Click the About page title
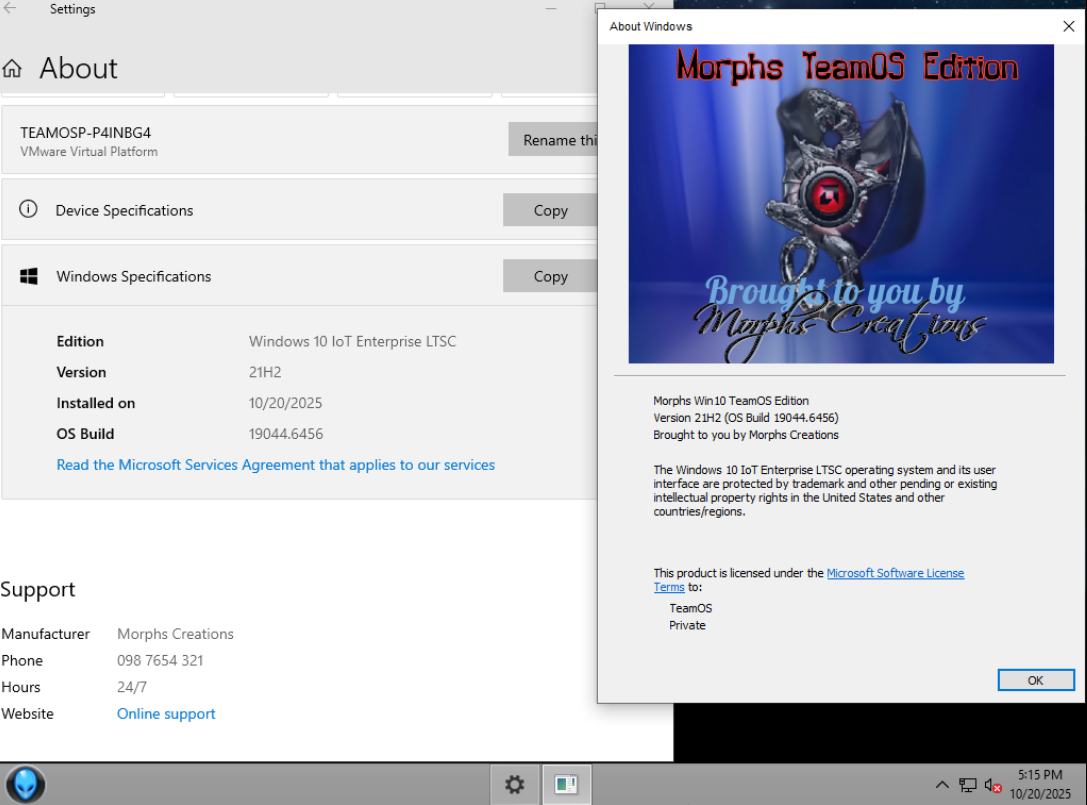This screenshot has height=805, width=1087. (x=78, y=68)
